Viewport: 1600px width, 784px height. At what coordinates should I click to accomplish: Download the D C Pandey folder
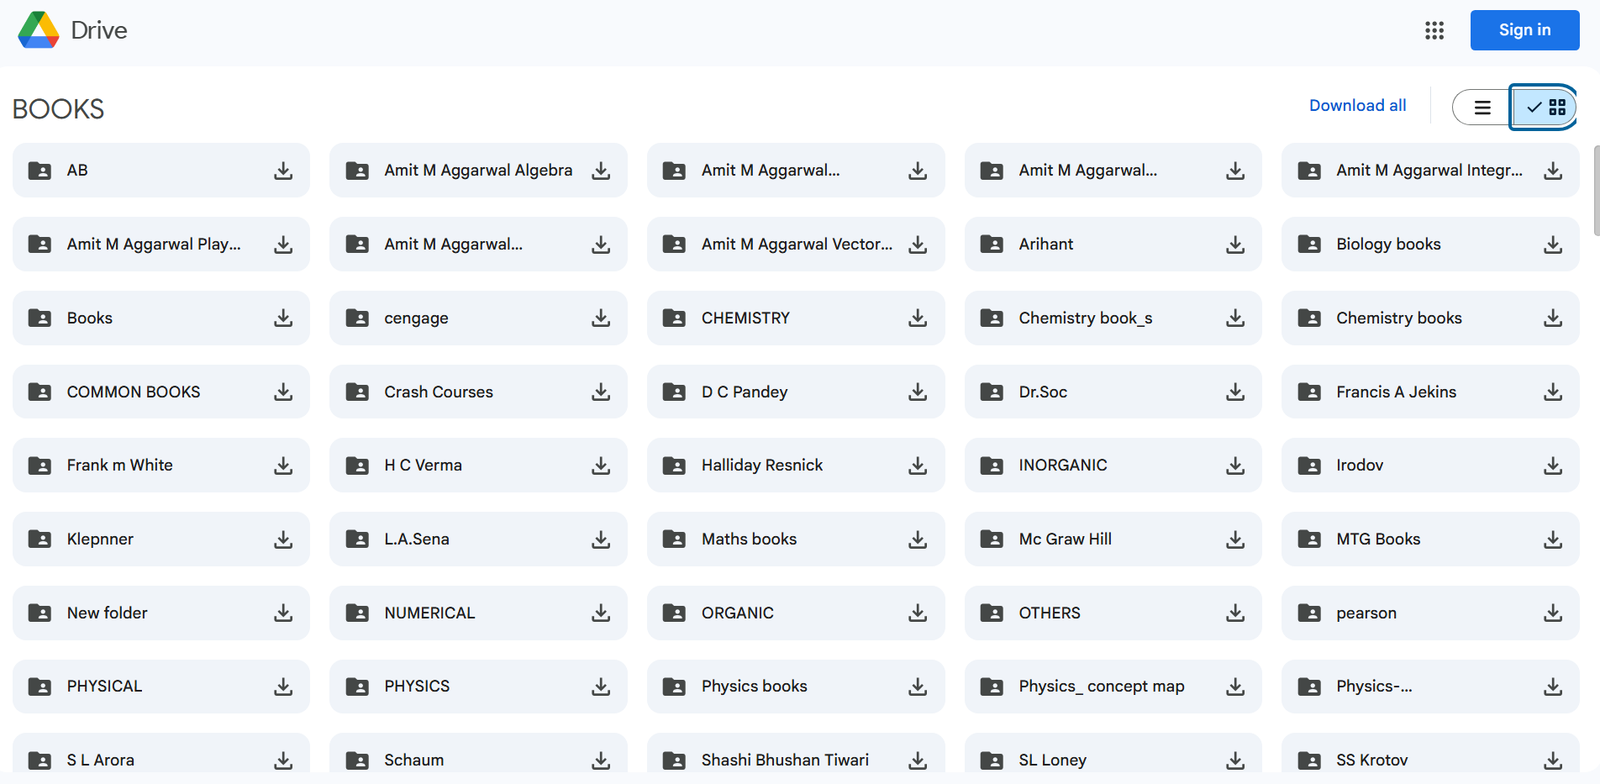pyautogui.click(x=917, y=392)
